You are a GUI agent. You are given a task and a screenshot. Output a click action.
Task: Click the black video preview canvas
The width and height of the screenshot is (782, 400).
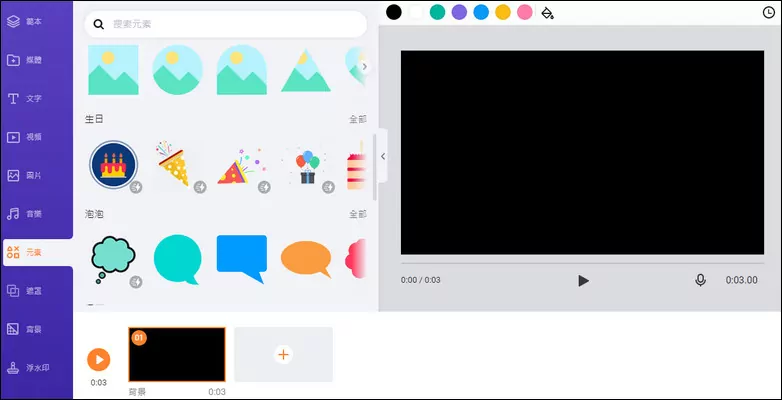582,153
